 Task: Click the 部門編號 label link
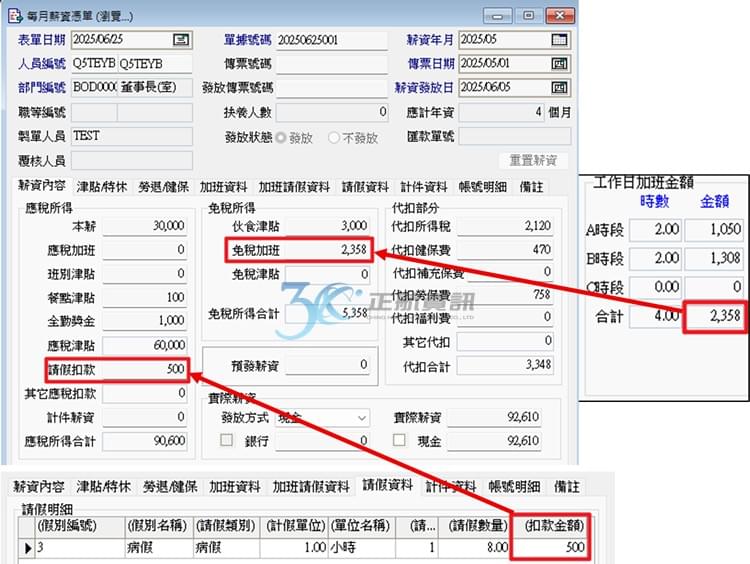[x=42, y=88]
